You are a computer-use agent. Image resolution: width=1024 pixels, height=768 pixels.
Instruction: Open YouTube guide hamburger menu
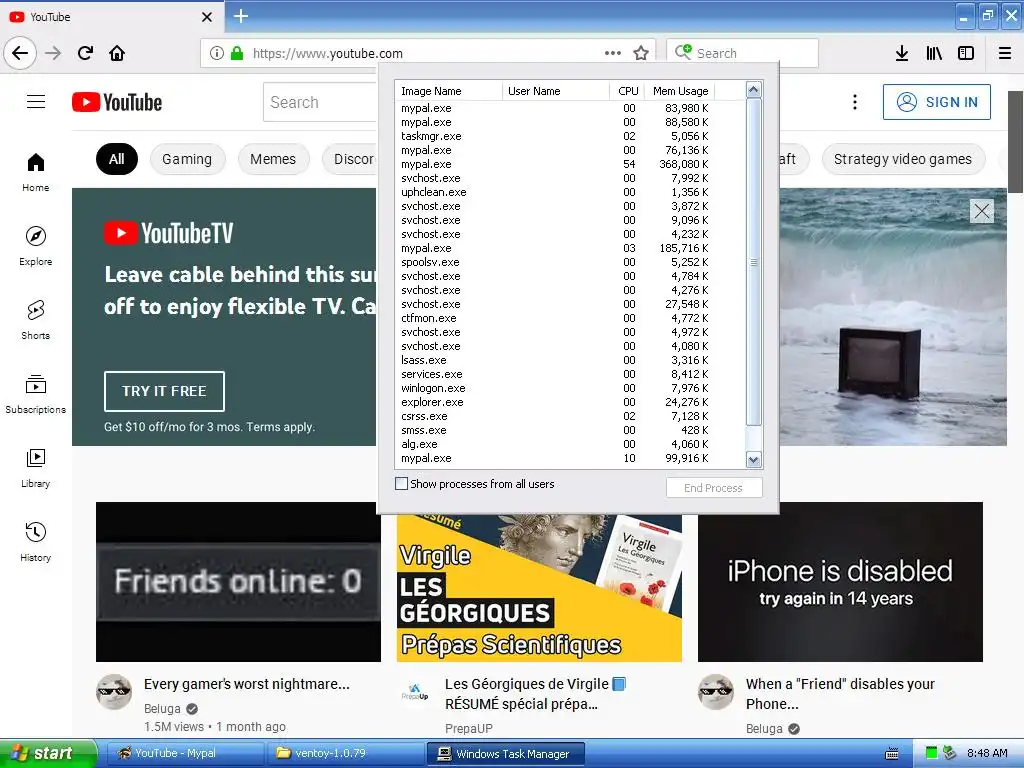(36, 102)
